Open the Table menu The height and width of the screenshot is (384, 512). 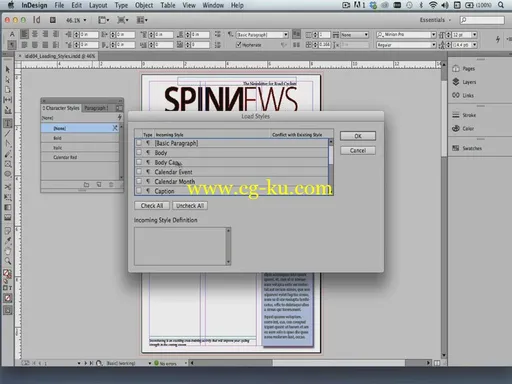(x=168, y=5)
